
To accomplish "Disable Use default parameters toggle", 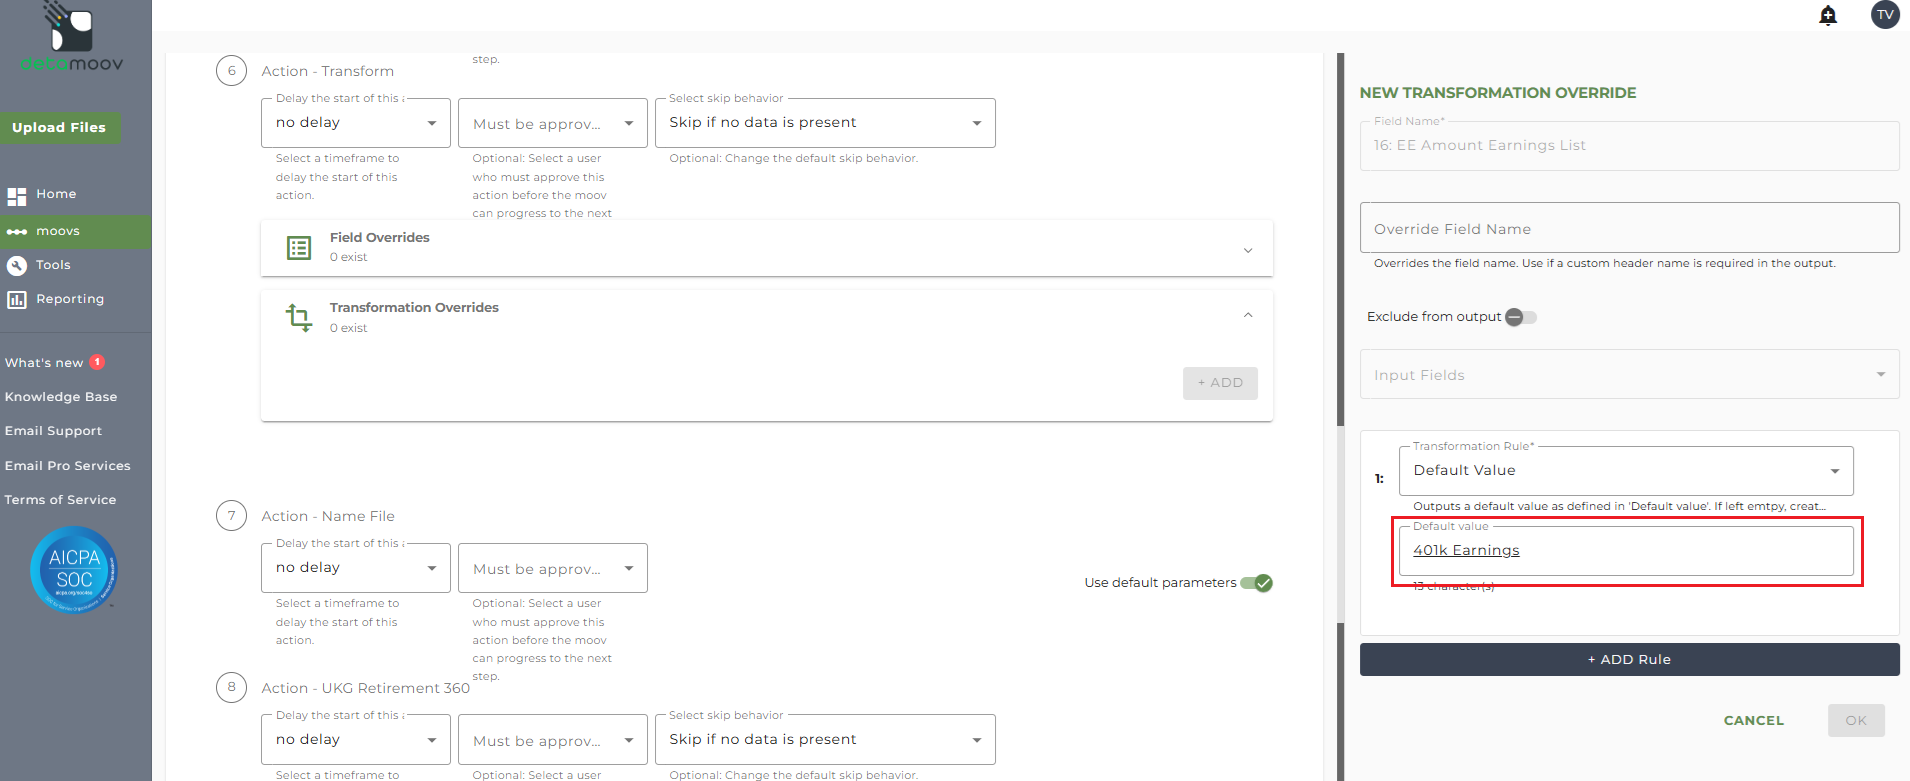I will 1257,583.
